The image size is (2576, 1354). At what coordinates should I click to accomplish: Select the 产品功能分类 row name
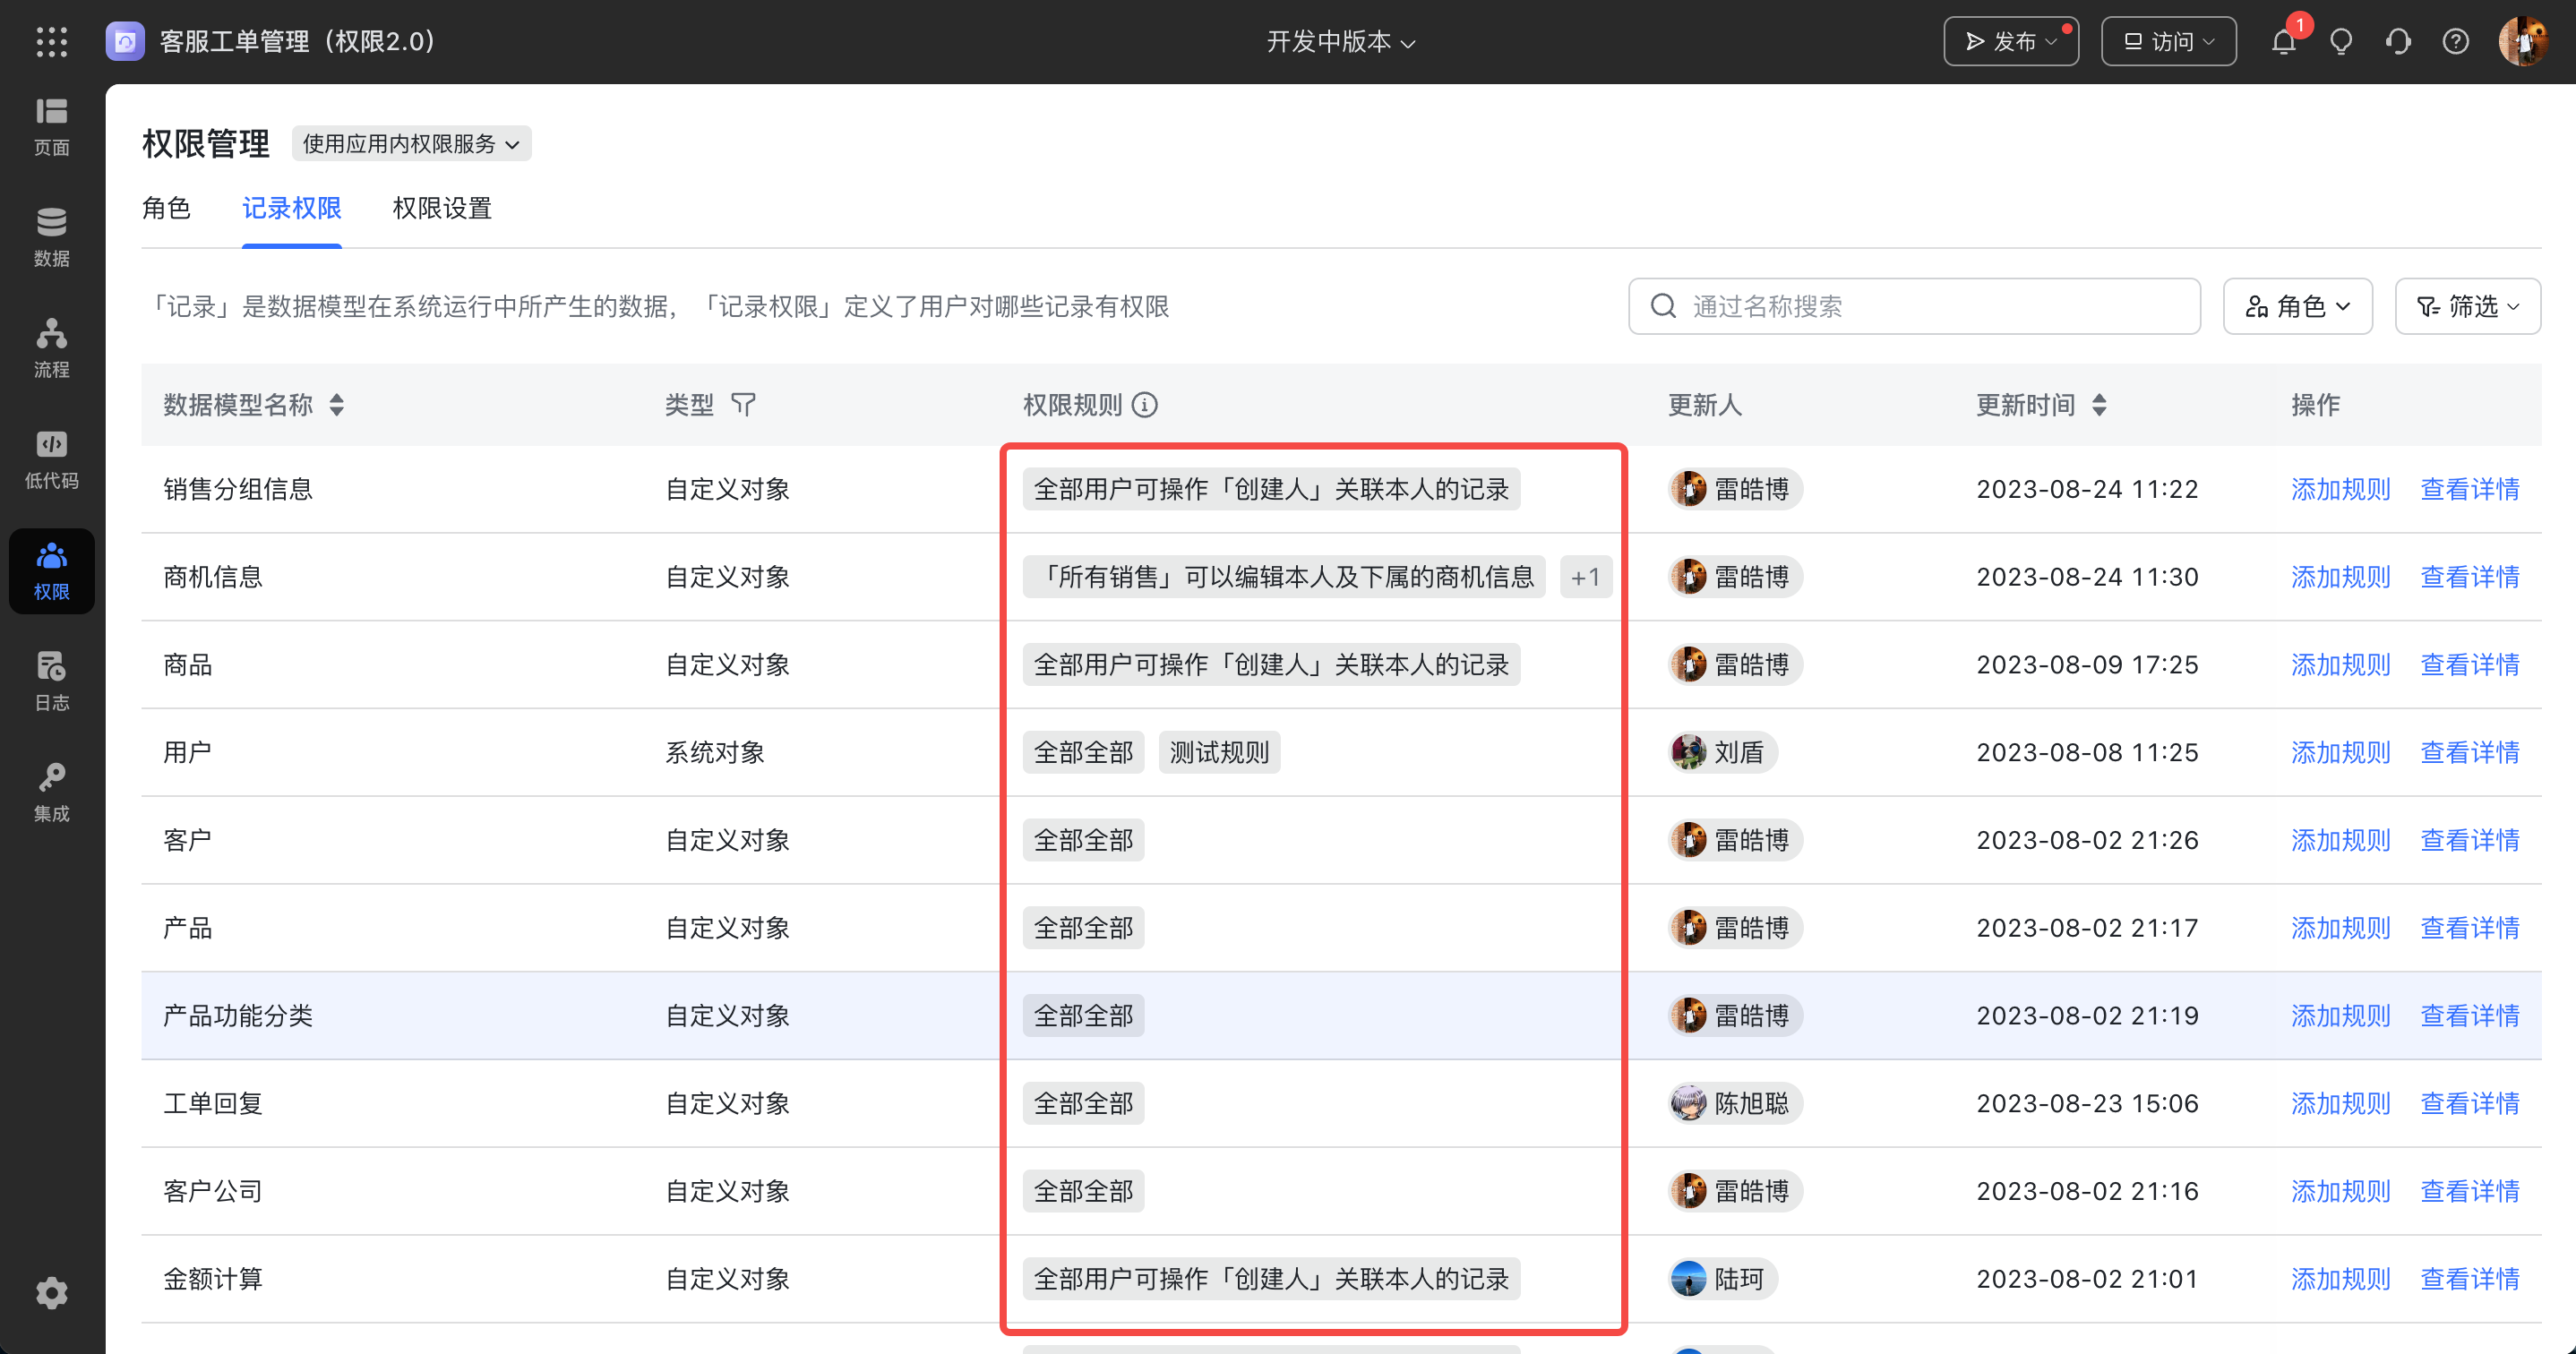(x=238, y=1016)
